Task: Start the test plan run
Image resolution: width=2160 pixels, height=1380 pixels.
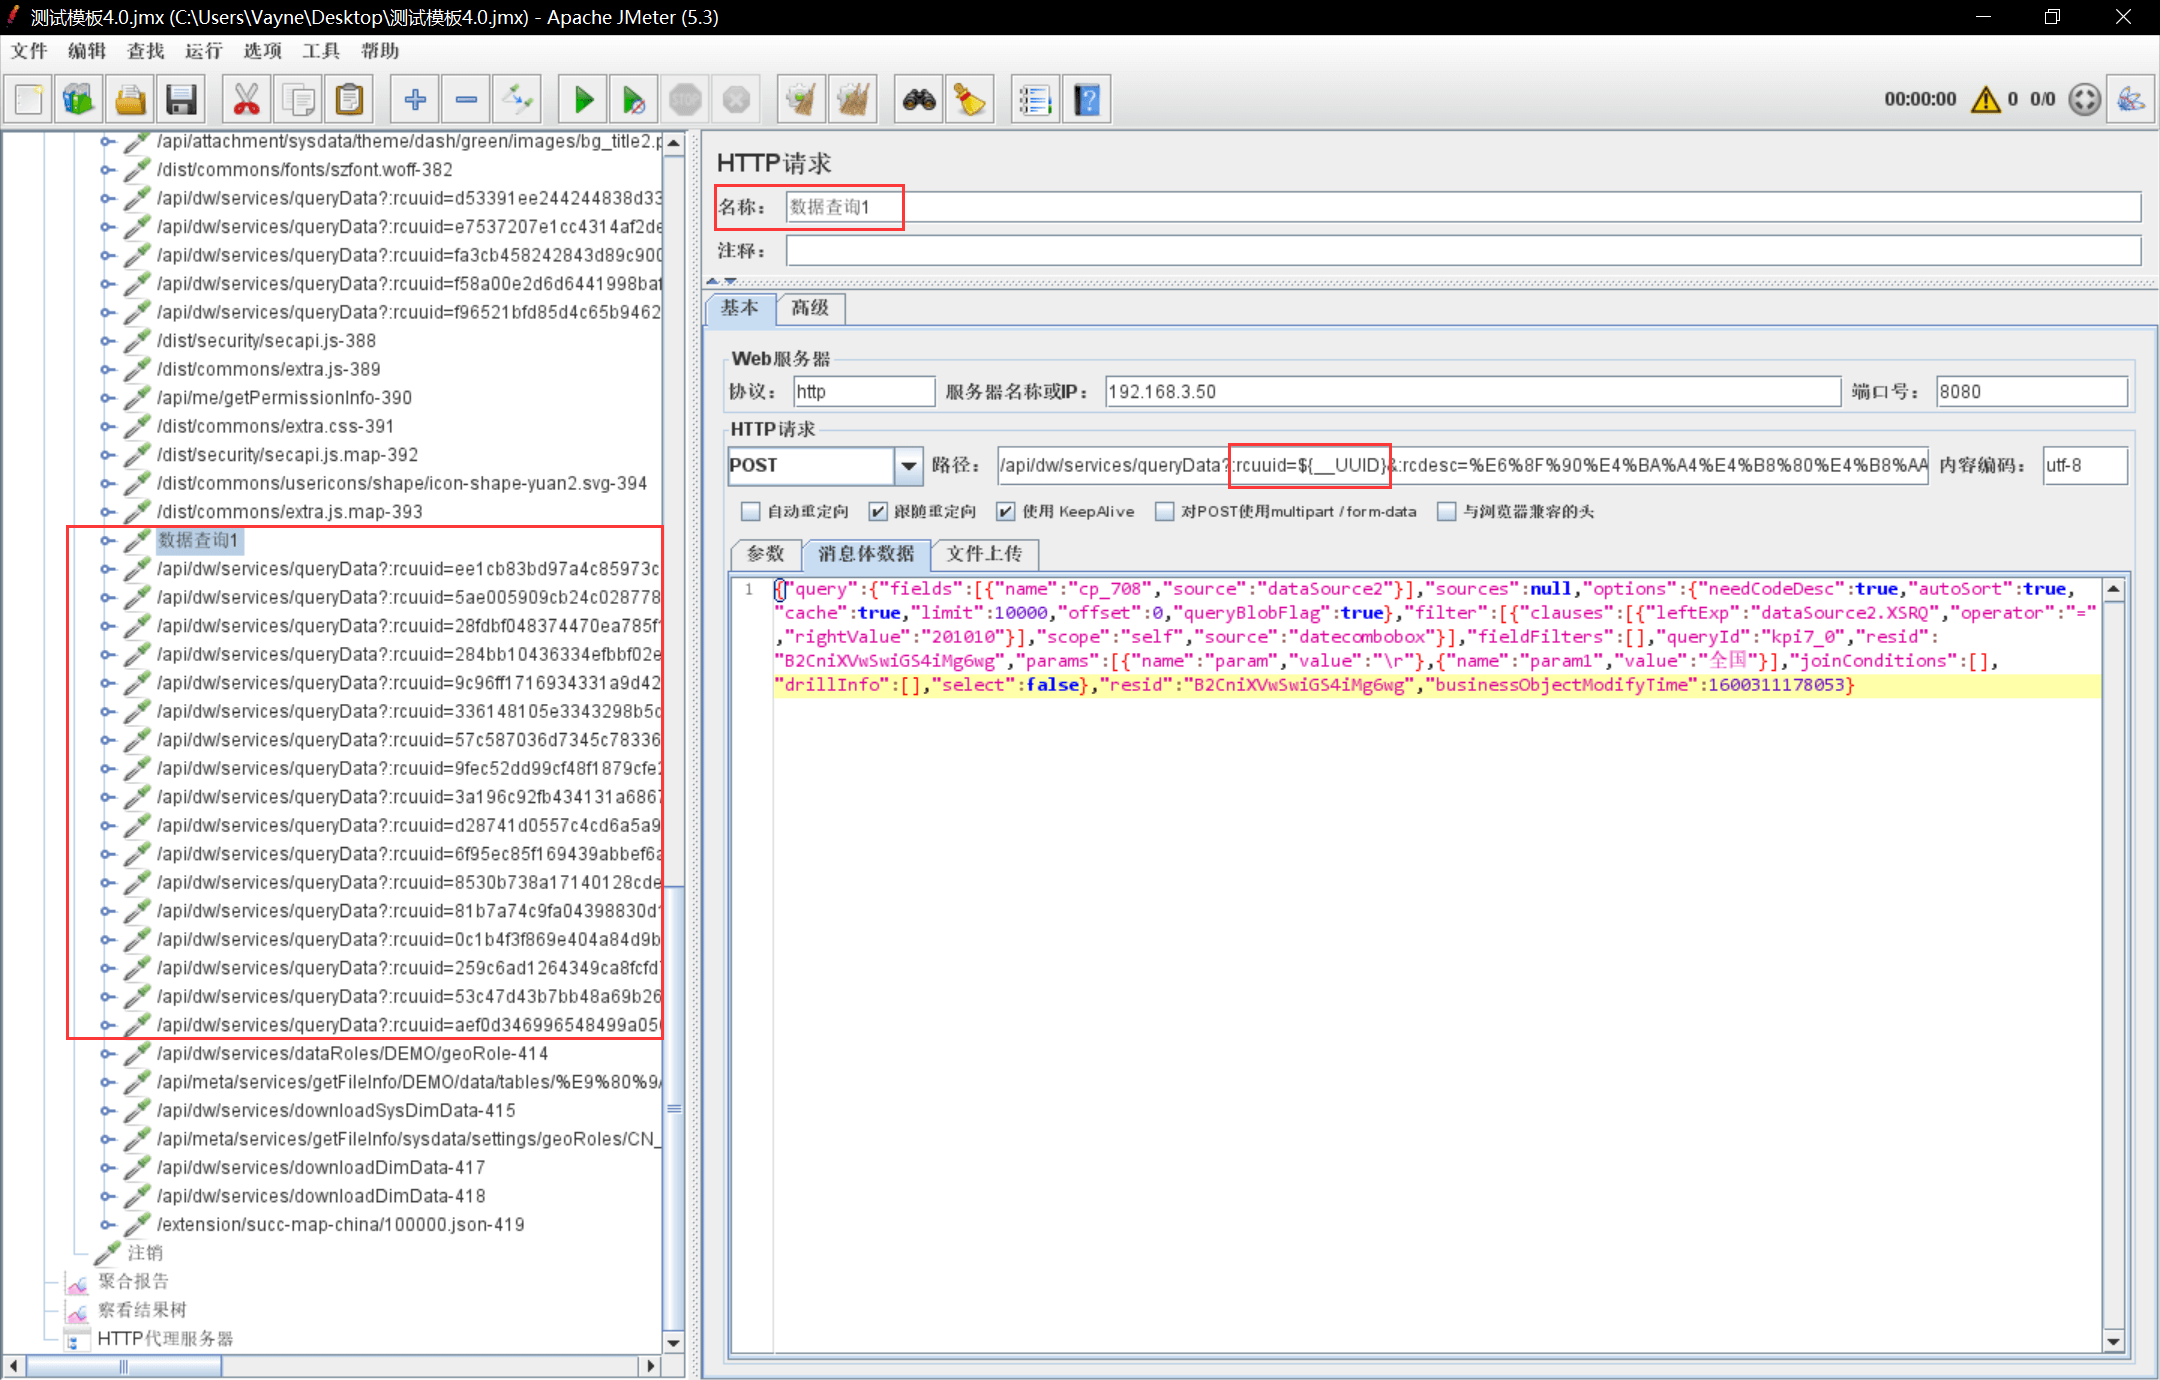Action: tap(582, 99)
